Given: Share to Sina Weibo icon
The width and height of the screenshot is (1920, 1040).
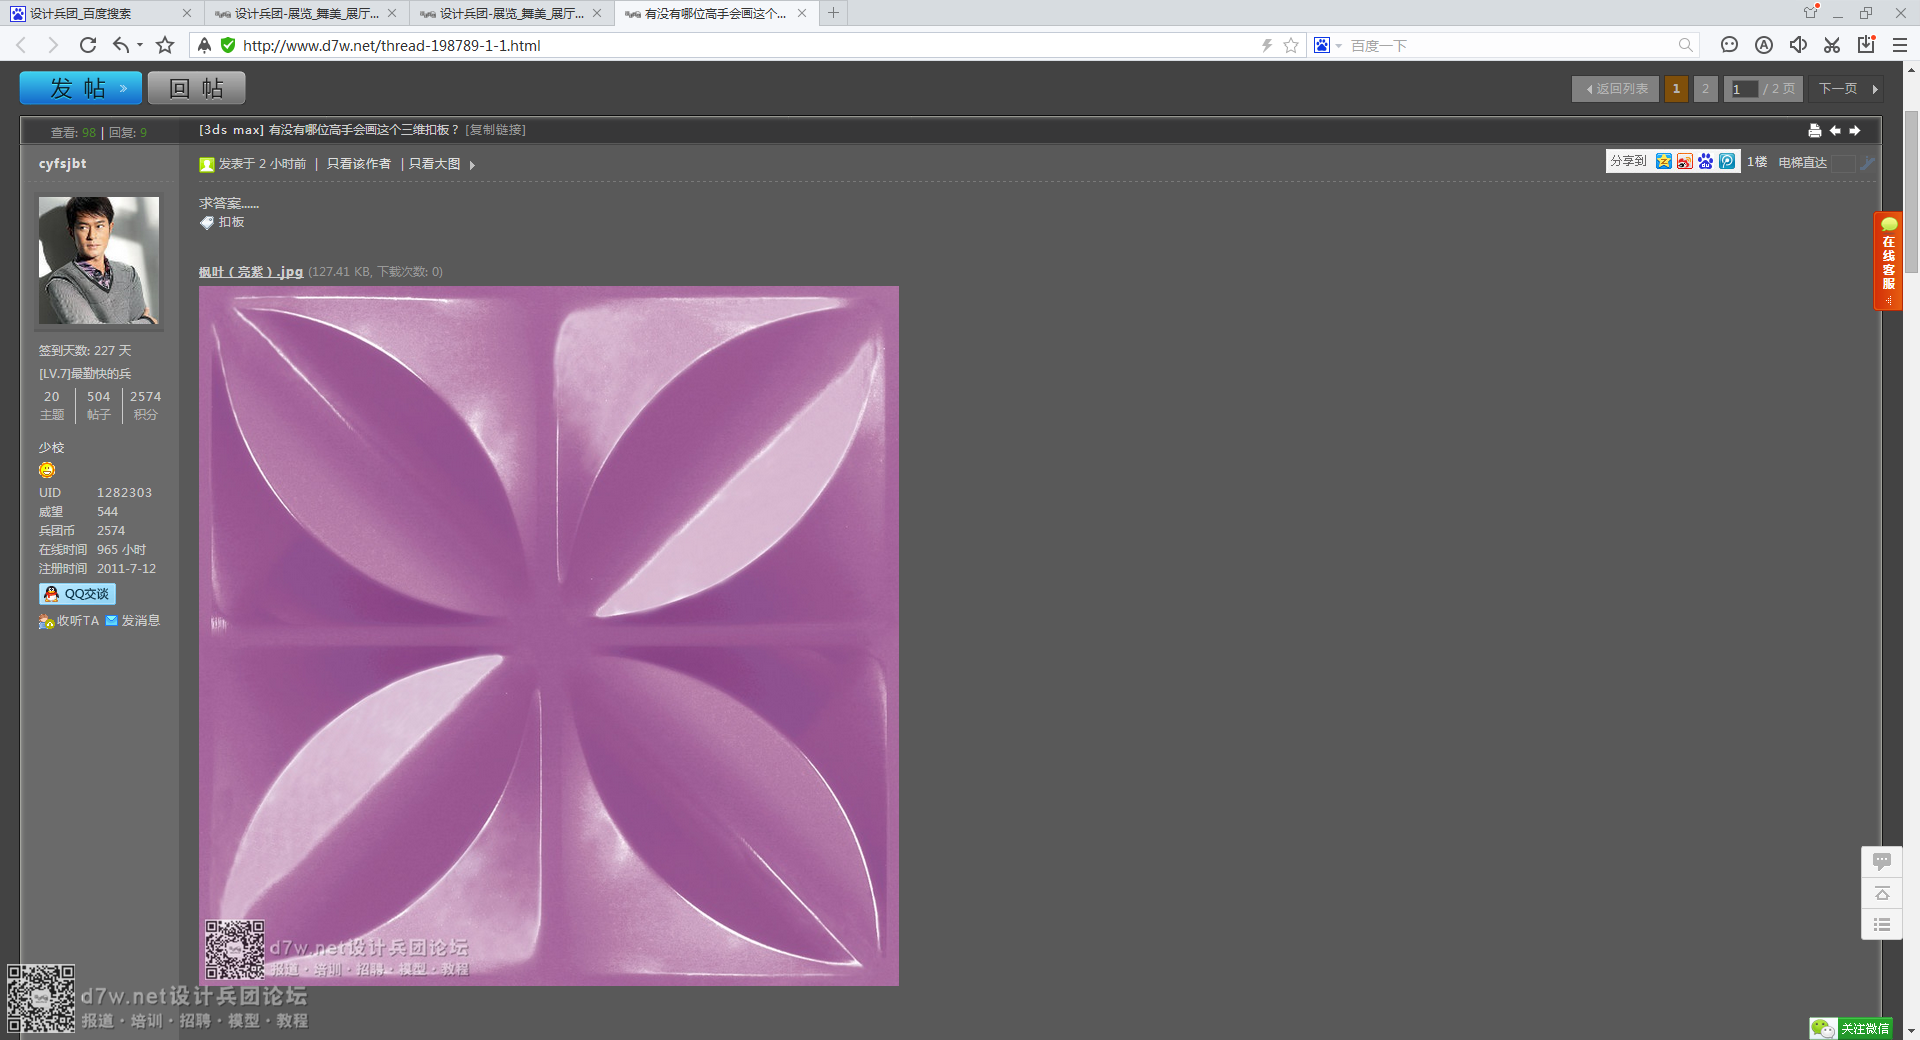Looking at the screenshot, I should point(1685,161).
